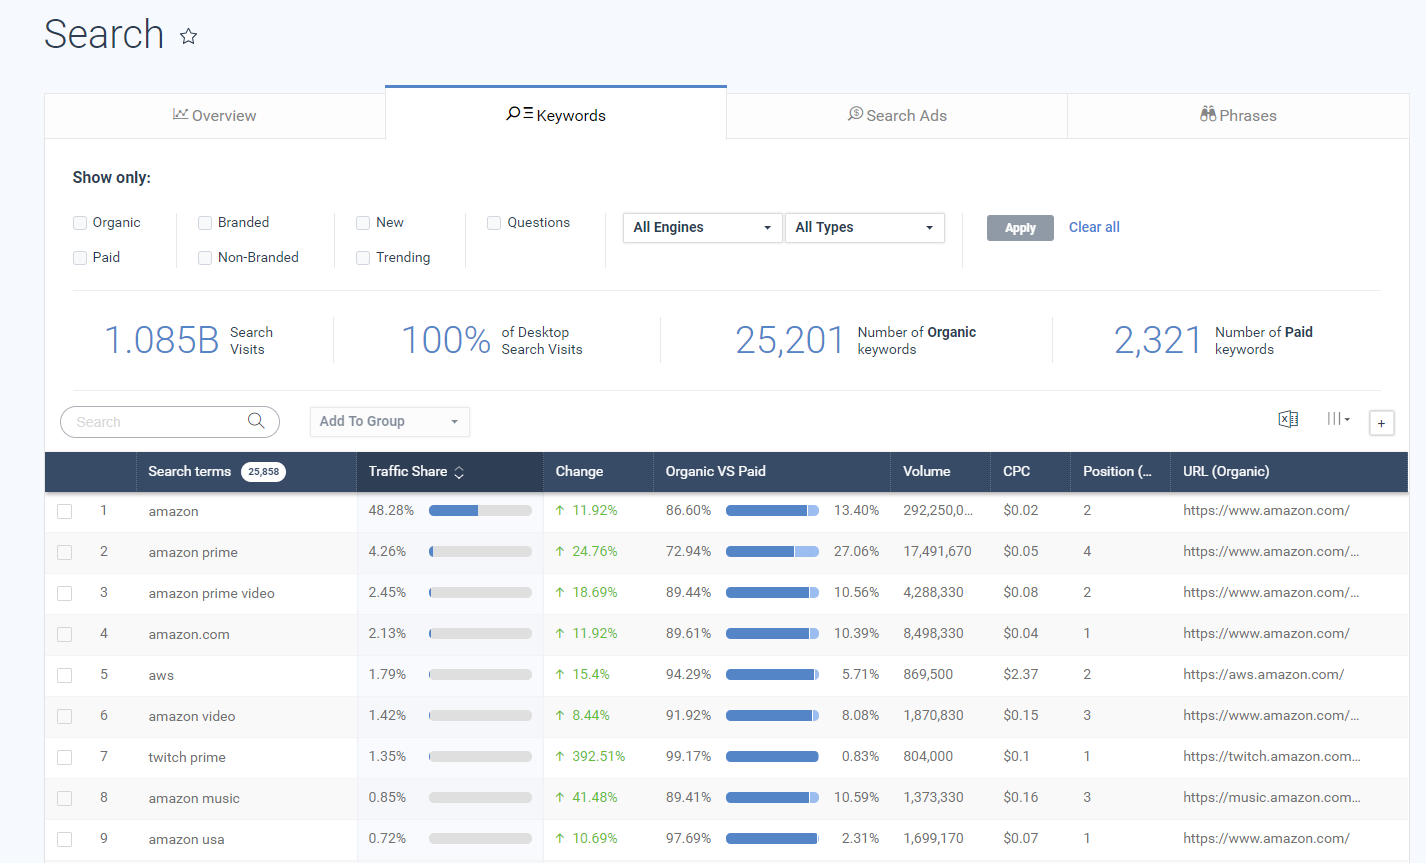
Task: Click the 25,201 organic keywords number
Action: tap(790, 341)
